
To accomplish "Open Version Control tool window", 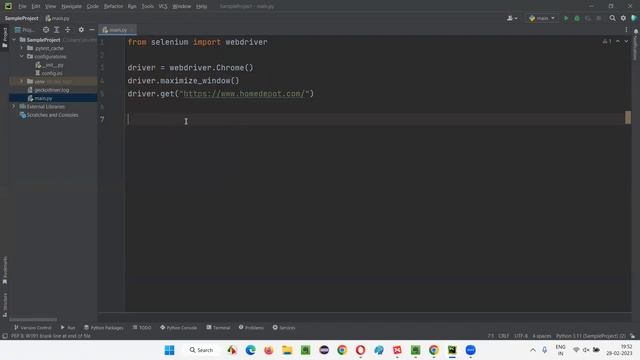I will coord(33,328).
